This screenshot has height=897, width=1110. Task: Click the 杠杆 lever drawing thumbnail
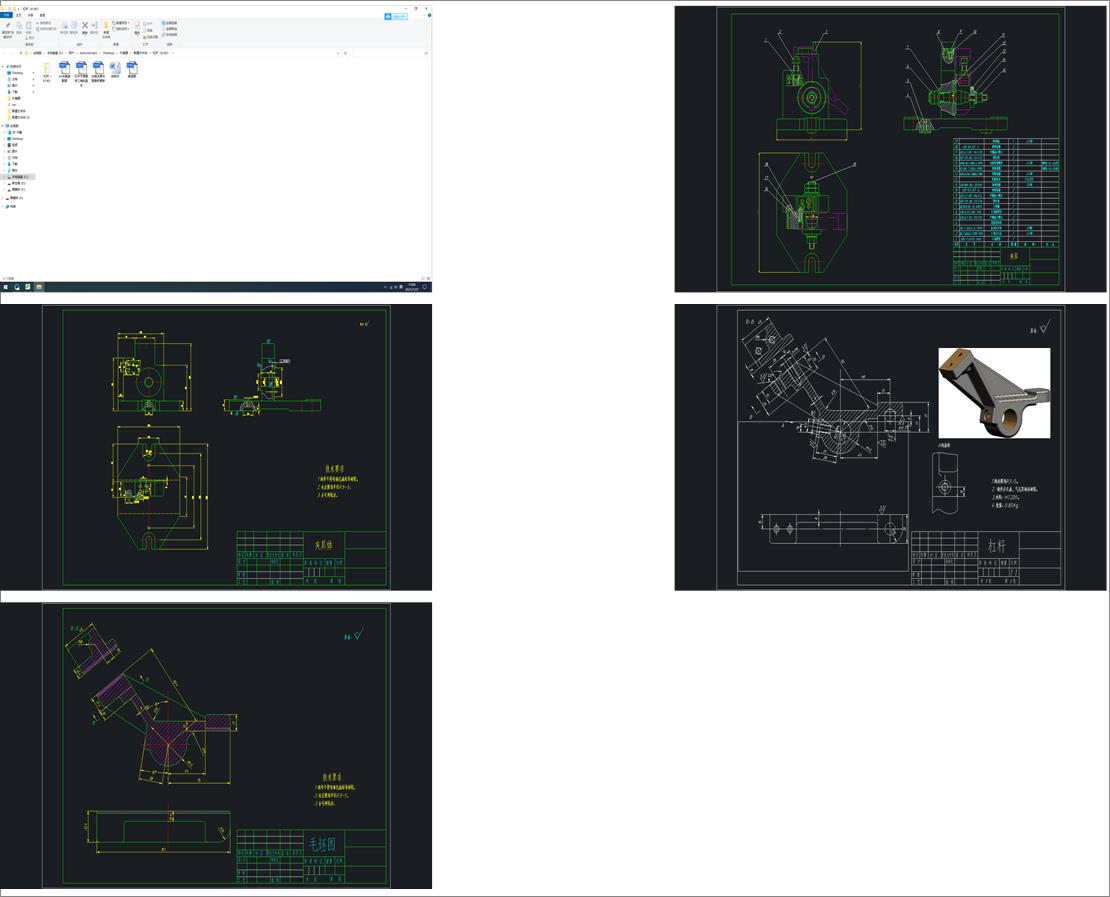[890, 447]
